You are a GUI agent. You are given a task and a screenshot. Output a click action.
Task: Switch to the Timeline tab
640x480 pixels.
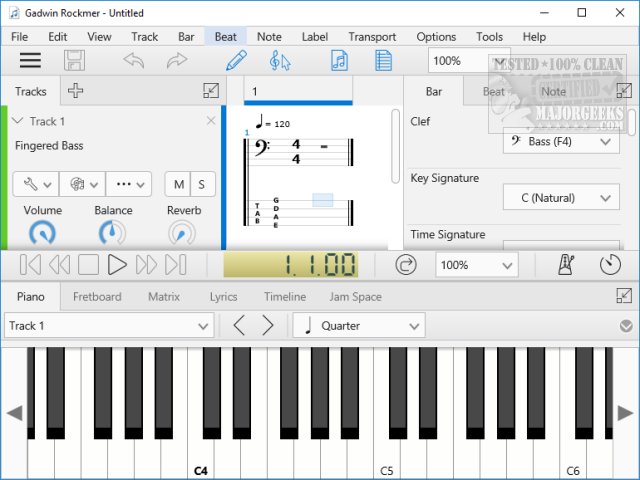point(285,296)
